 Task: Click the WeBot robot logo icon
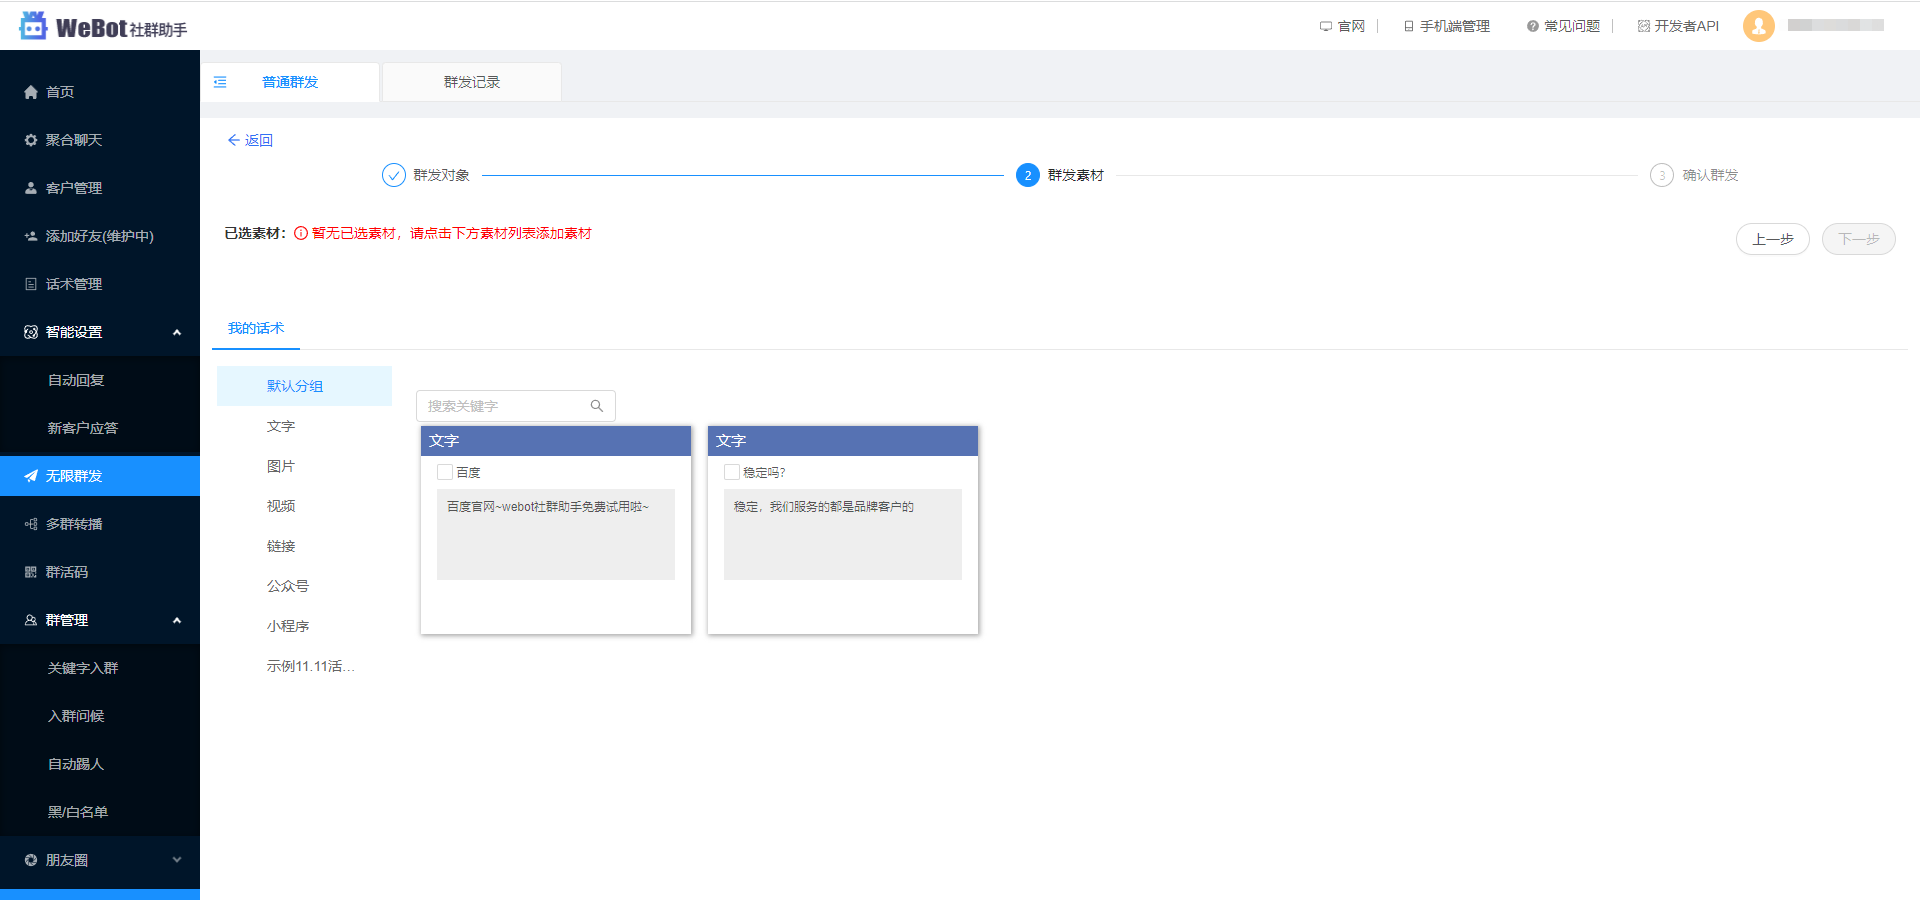coord(33,26)
